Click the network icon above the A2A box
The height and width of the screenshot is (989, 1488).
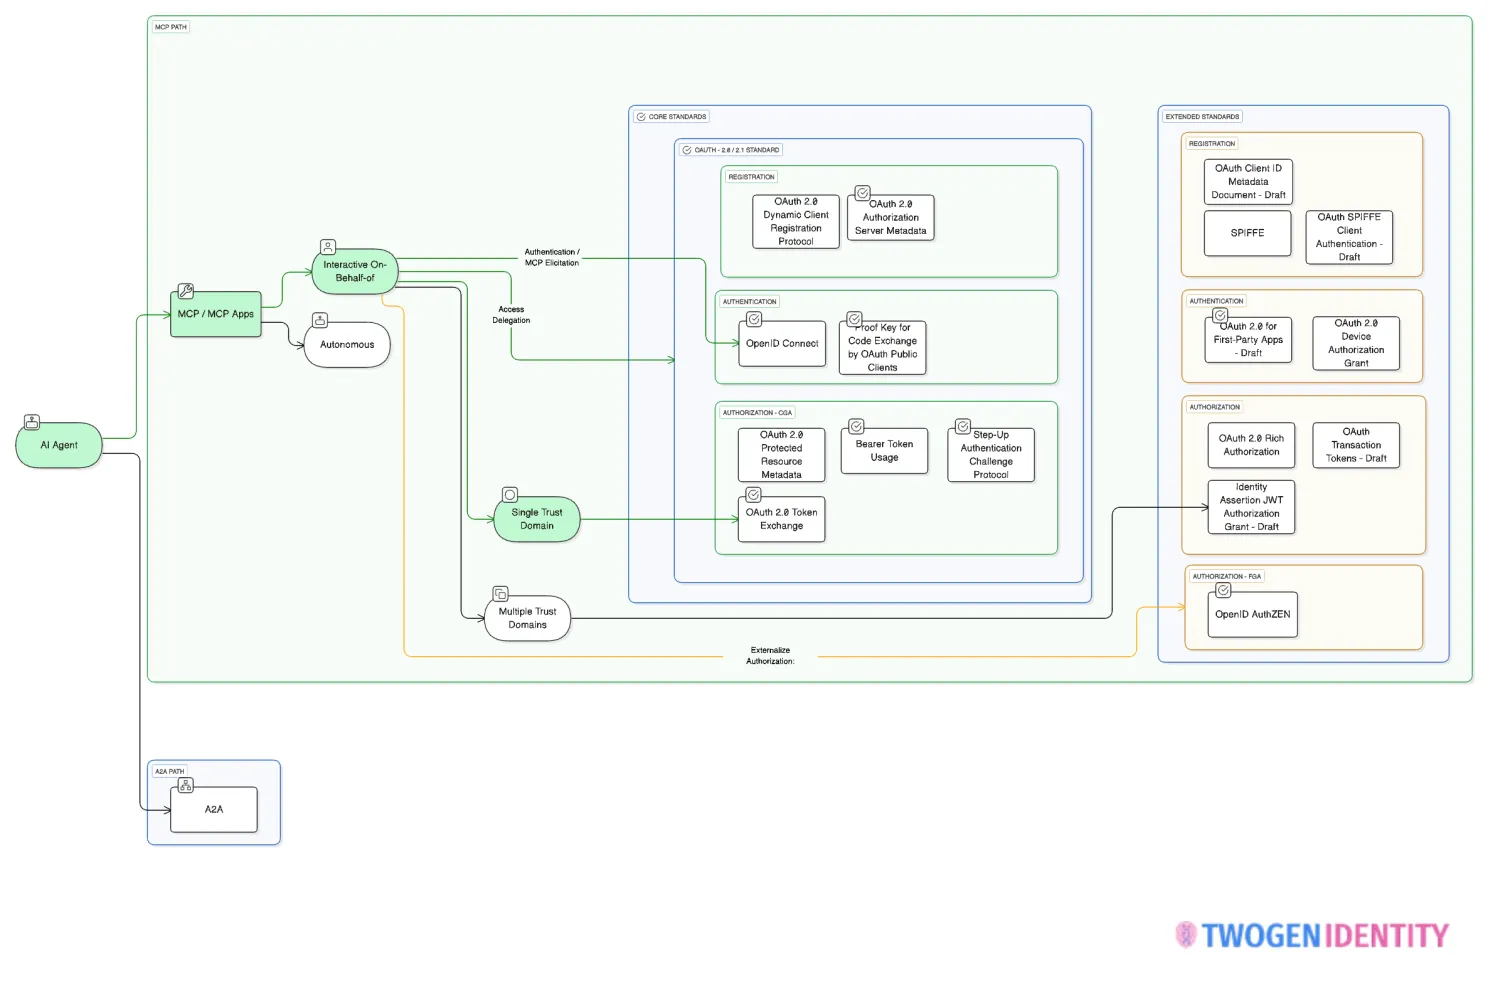pos(185,786)
